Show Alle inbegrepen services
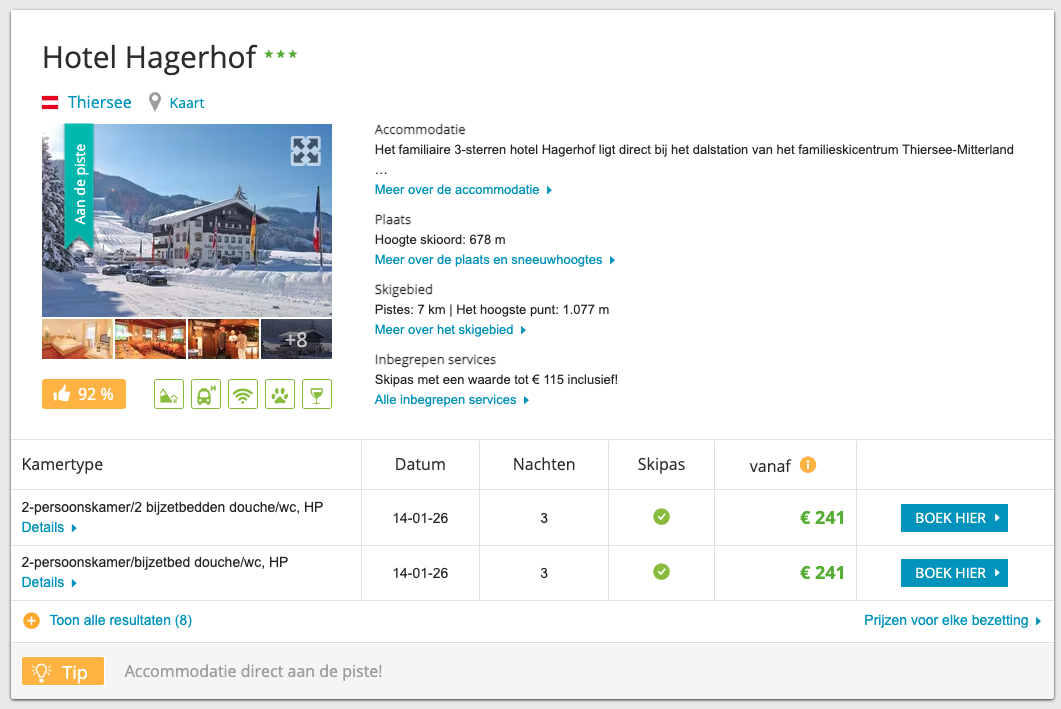Image resolution: width=1061 pixels, height=709 pixels. pyautogui.click(x=452, y=400)
